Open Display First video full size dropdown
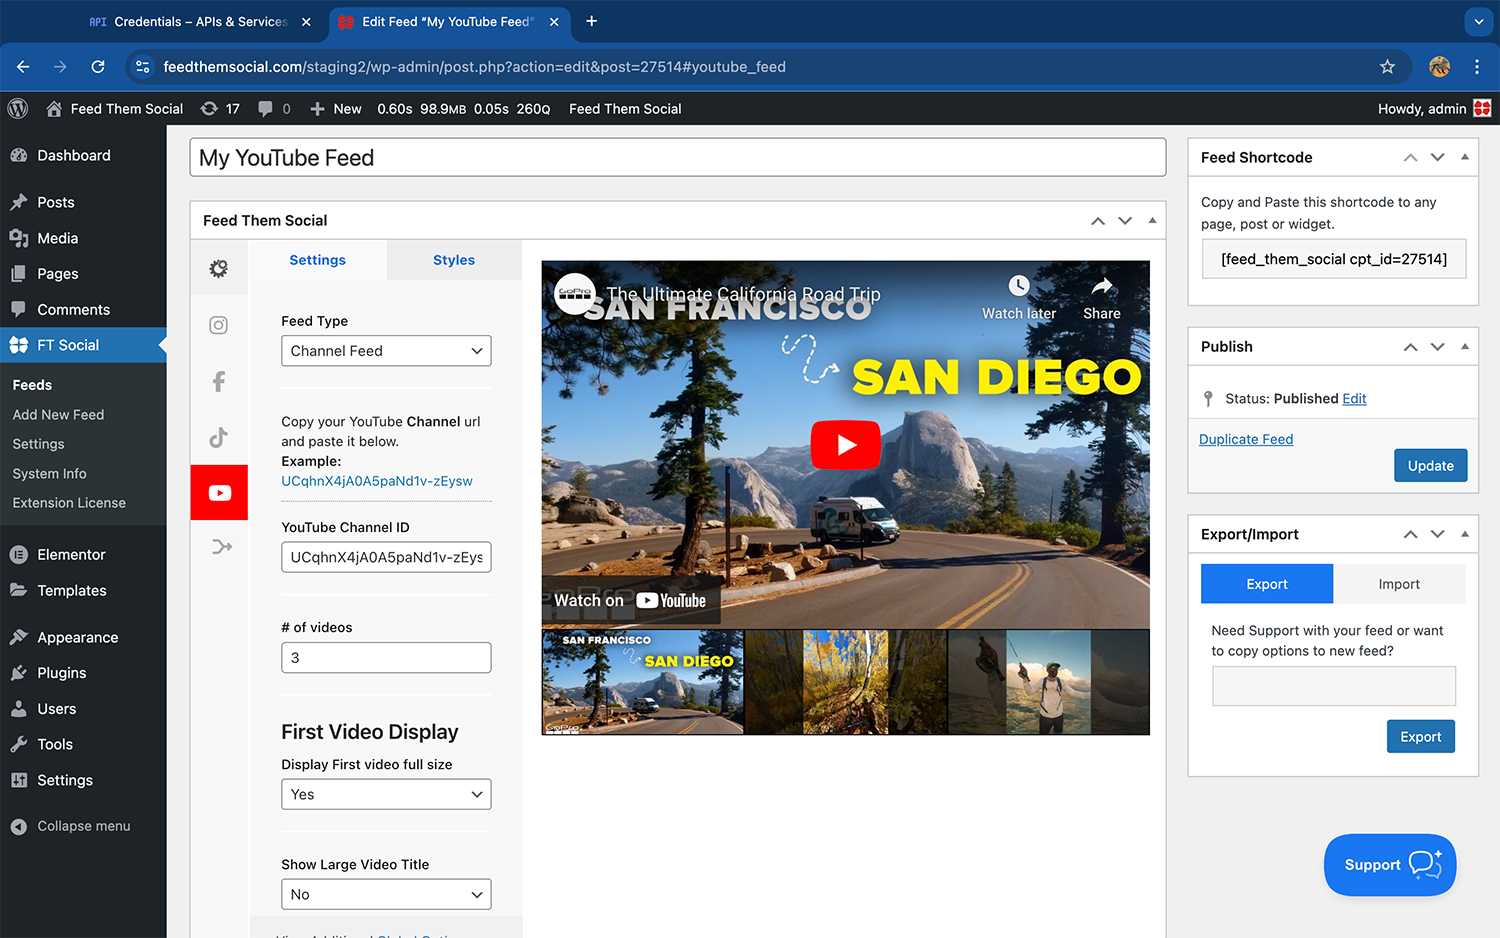 point(386,794)
